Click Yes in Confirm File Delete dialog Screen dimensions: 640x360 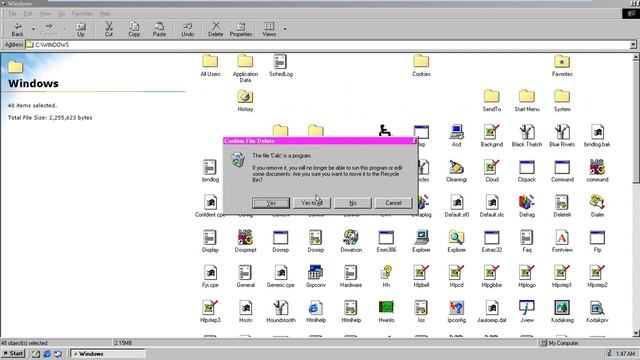(271, 203)
